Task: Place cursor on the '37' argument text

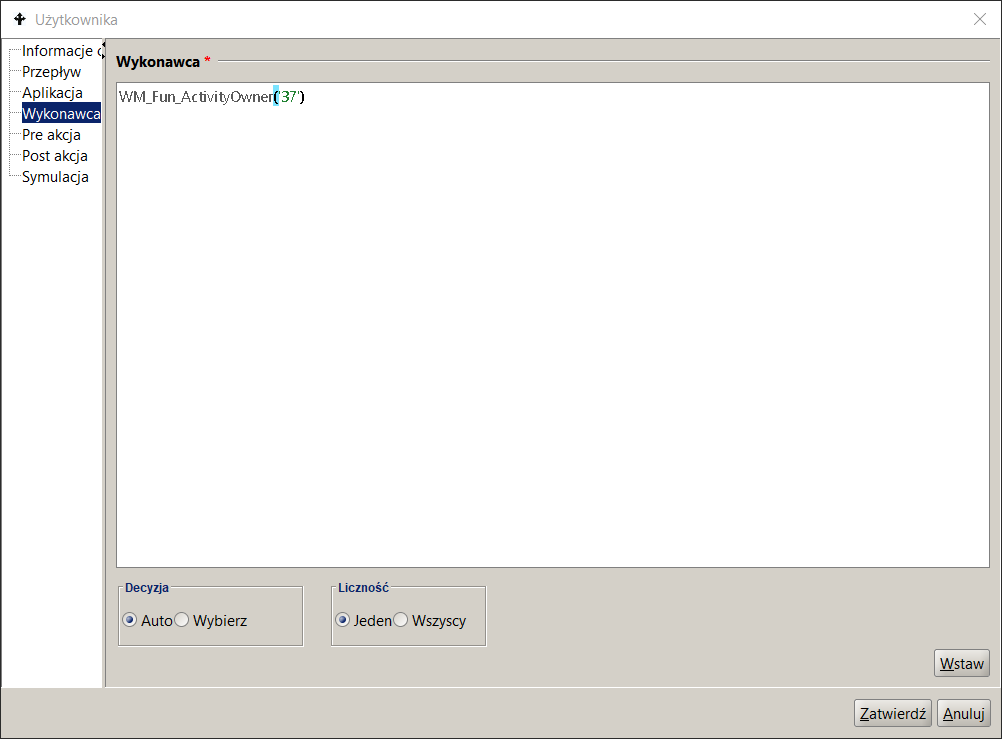Action: tap(289, 97)
